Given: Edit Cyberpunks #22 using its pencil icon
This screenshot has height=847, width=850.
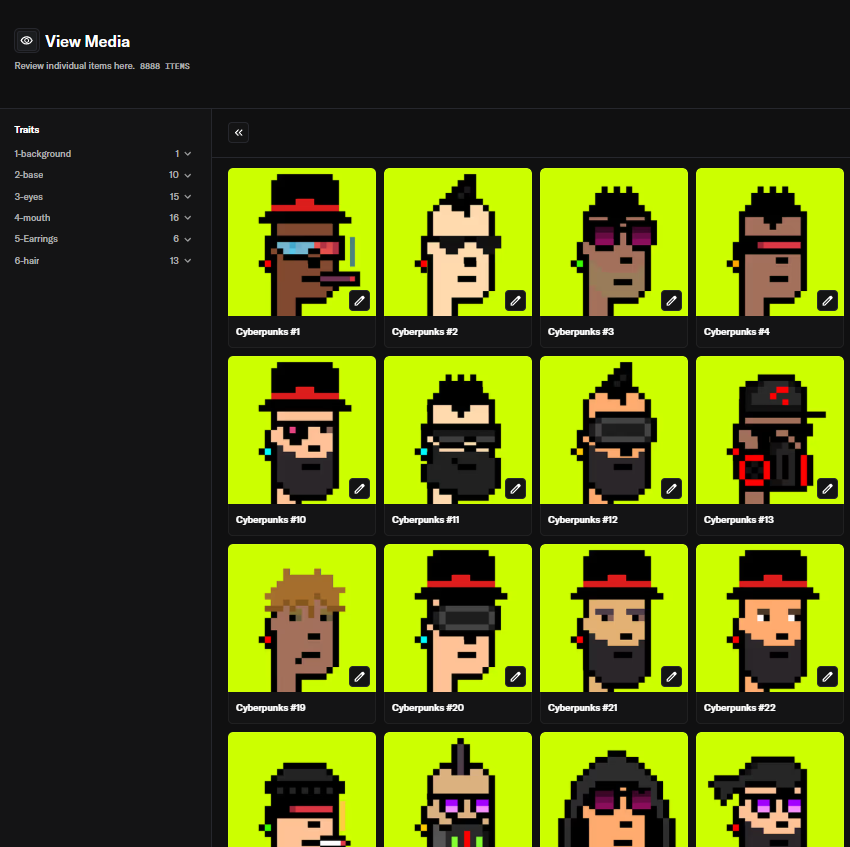Looking at the screenshot, I should [827, 677].
